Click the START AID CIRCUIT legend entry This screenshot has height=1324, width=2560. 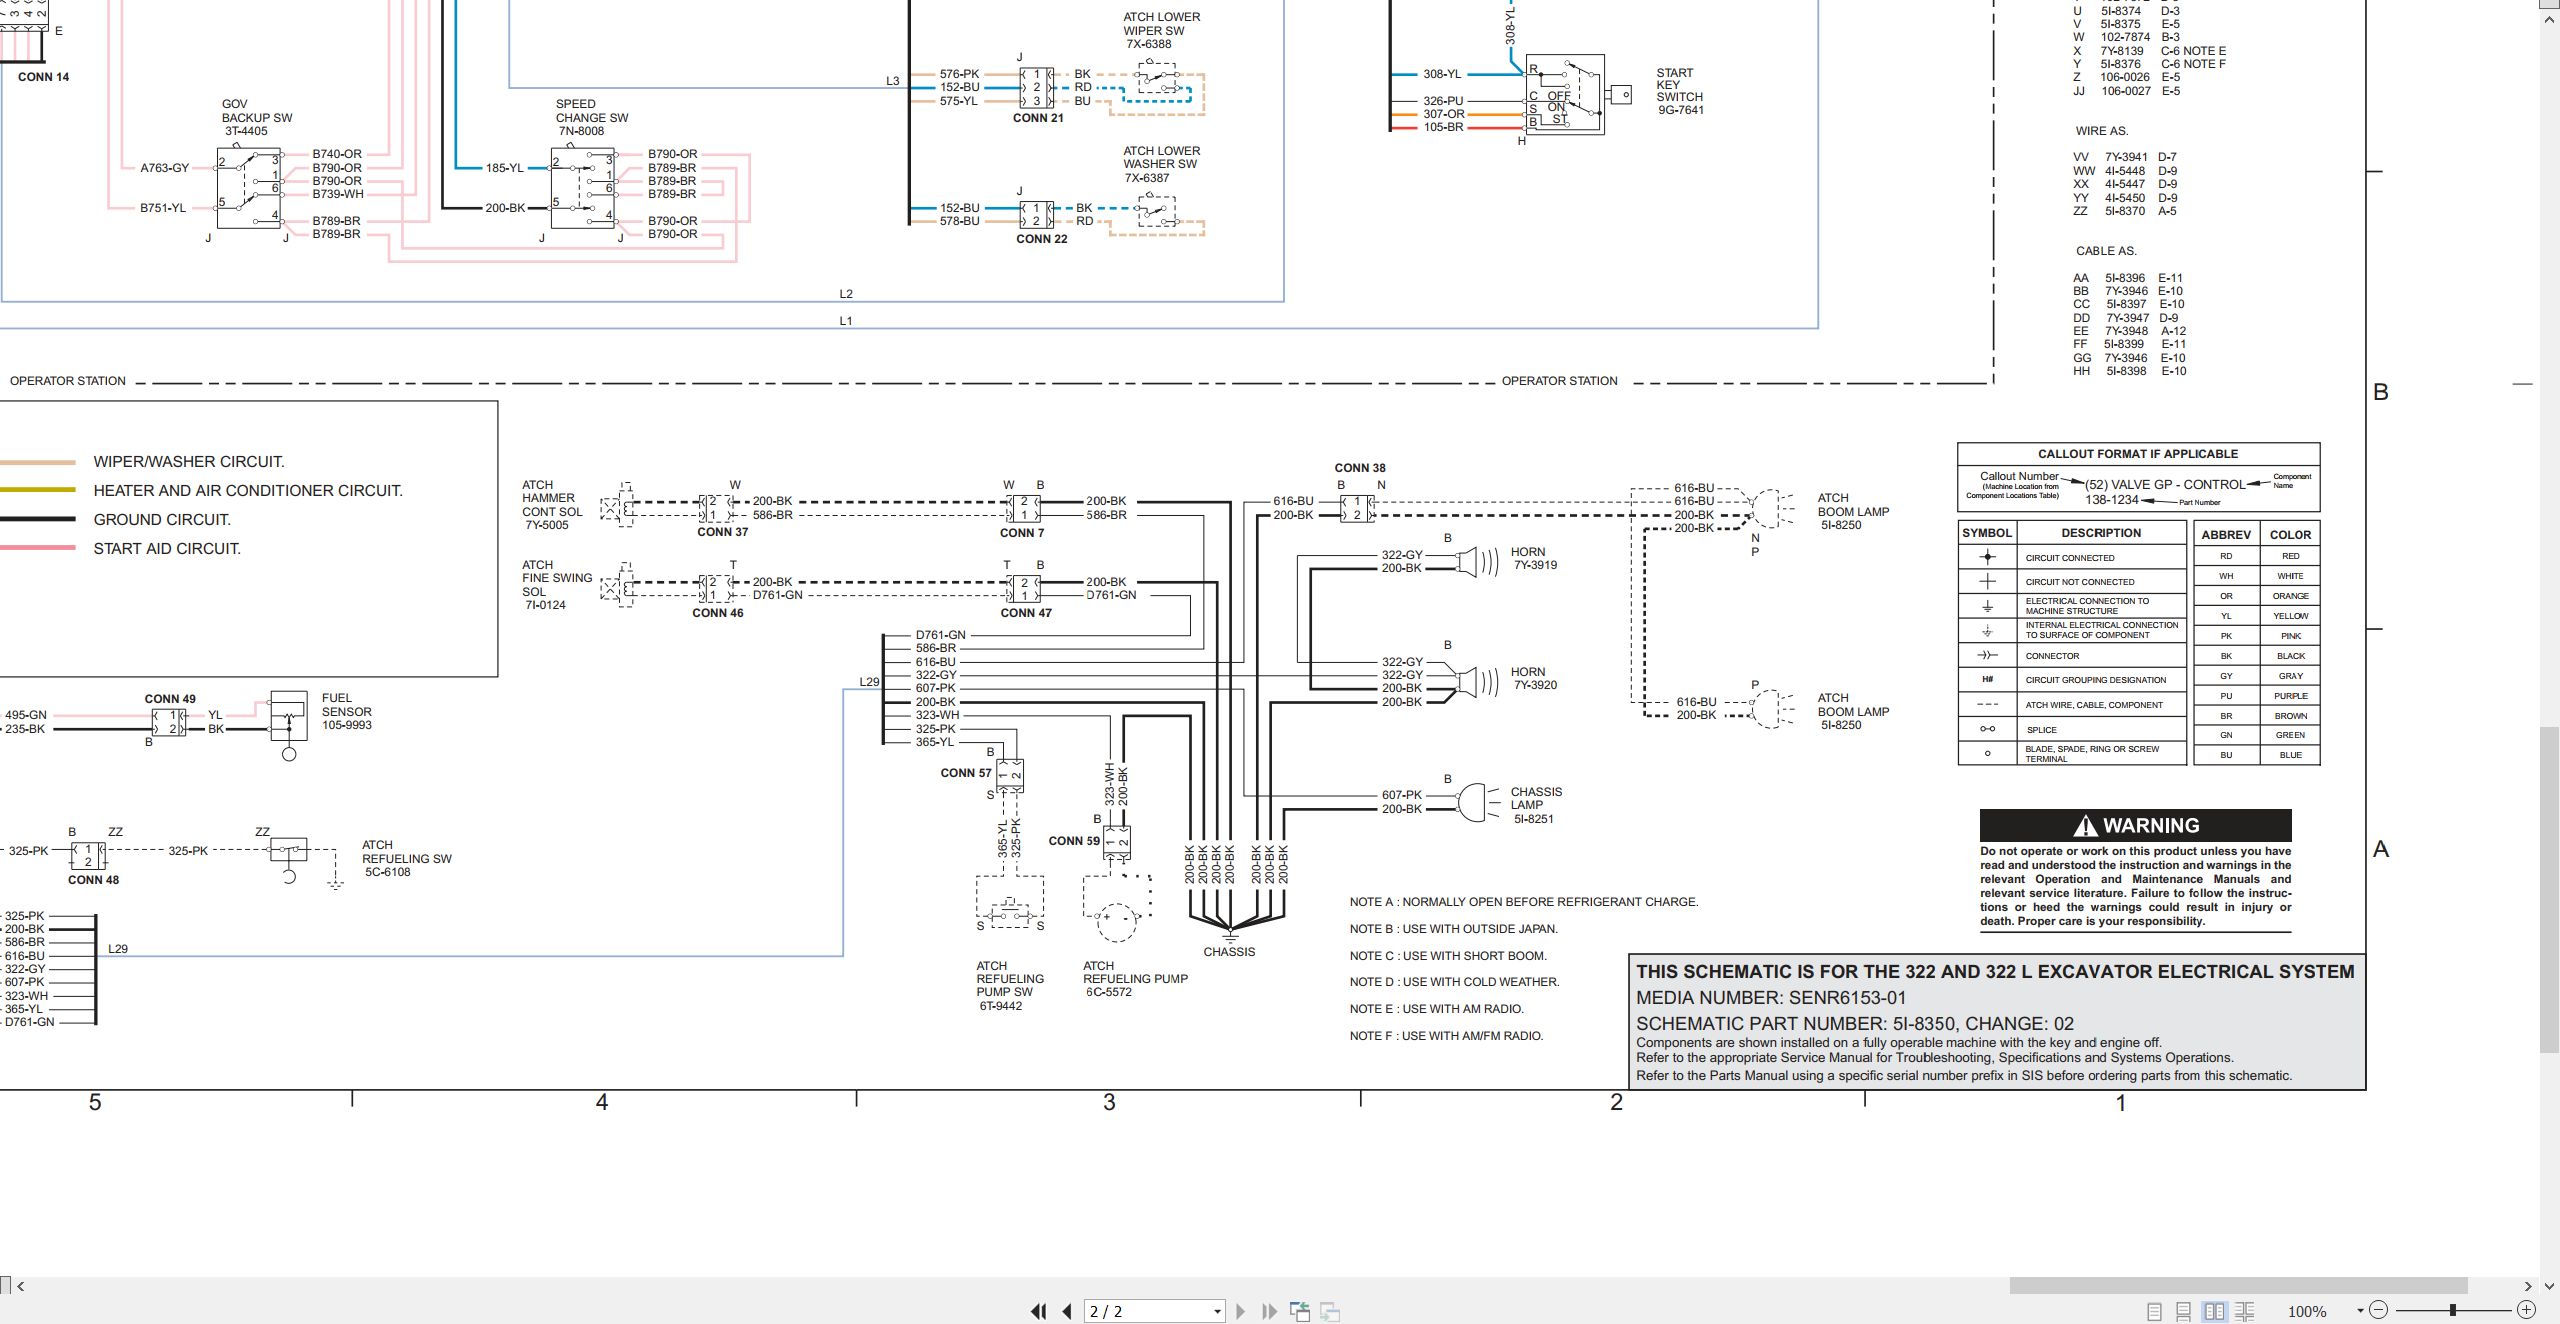tap(167, 548)
